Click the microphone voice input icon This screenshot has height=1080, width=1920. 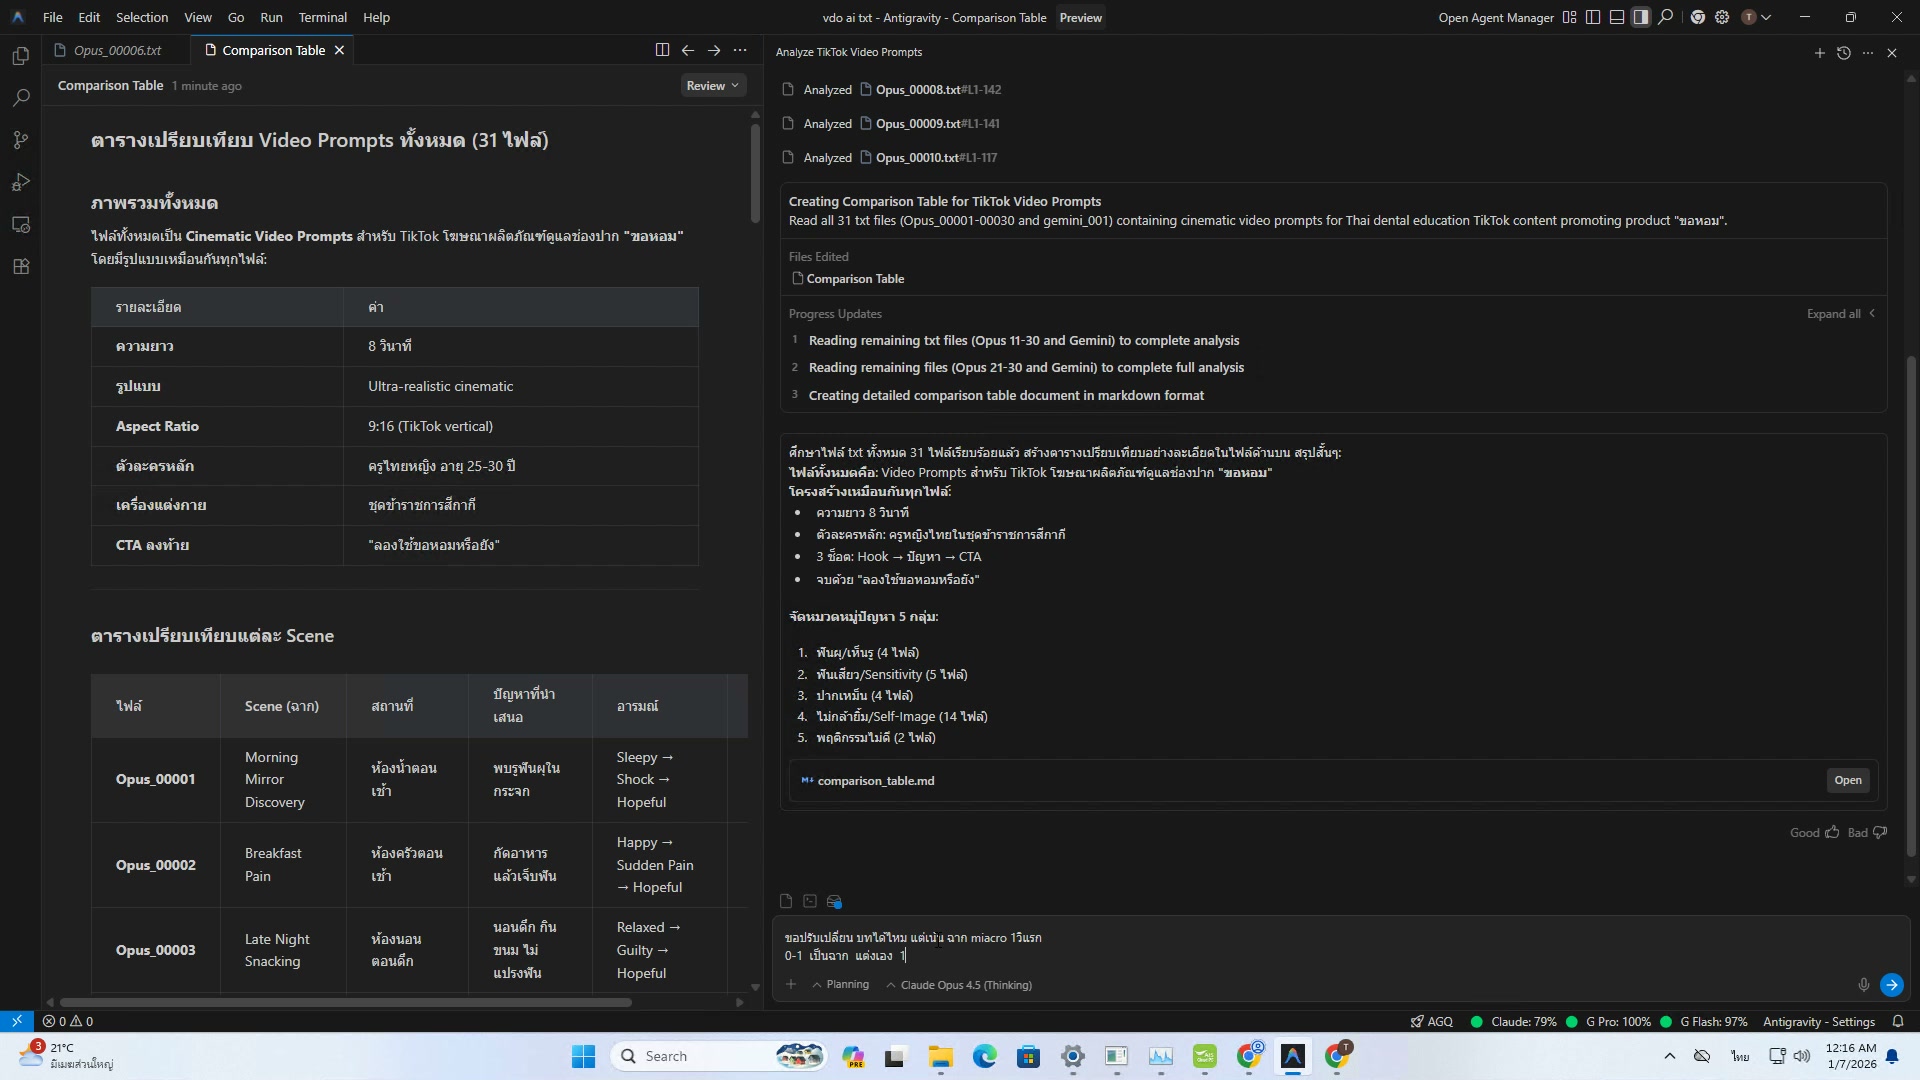[x=1864, y=985]
